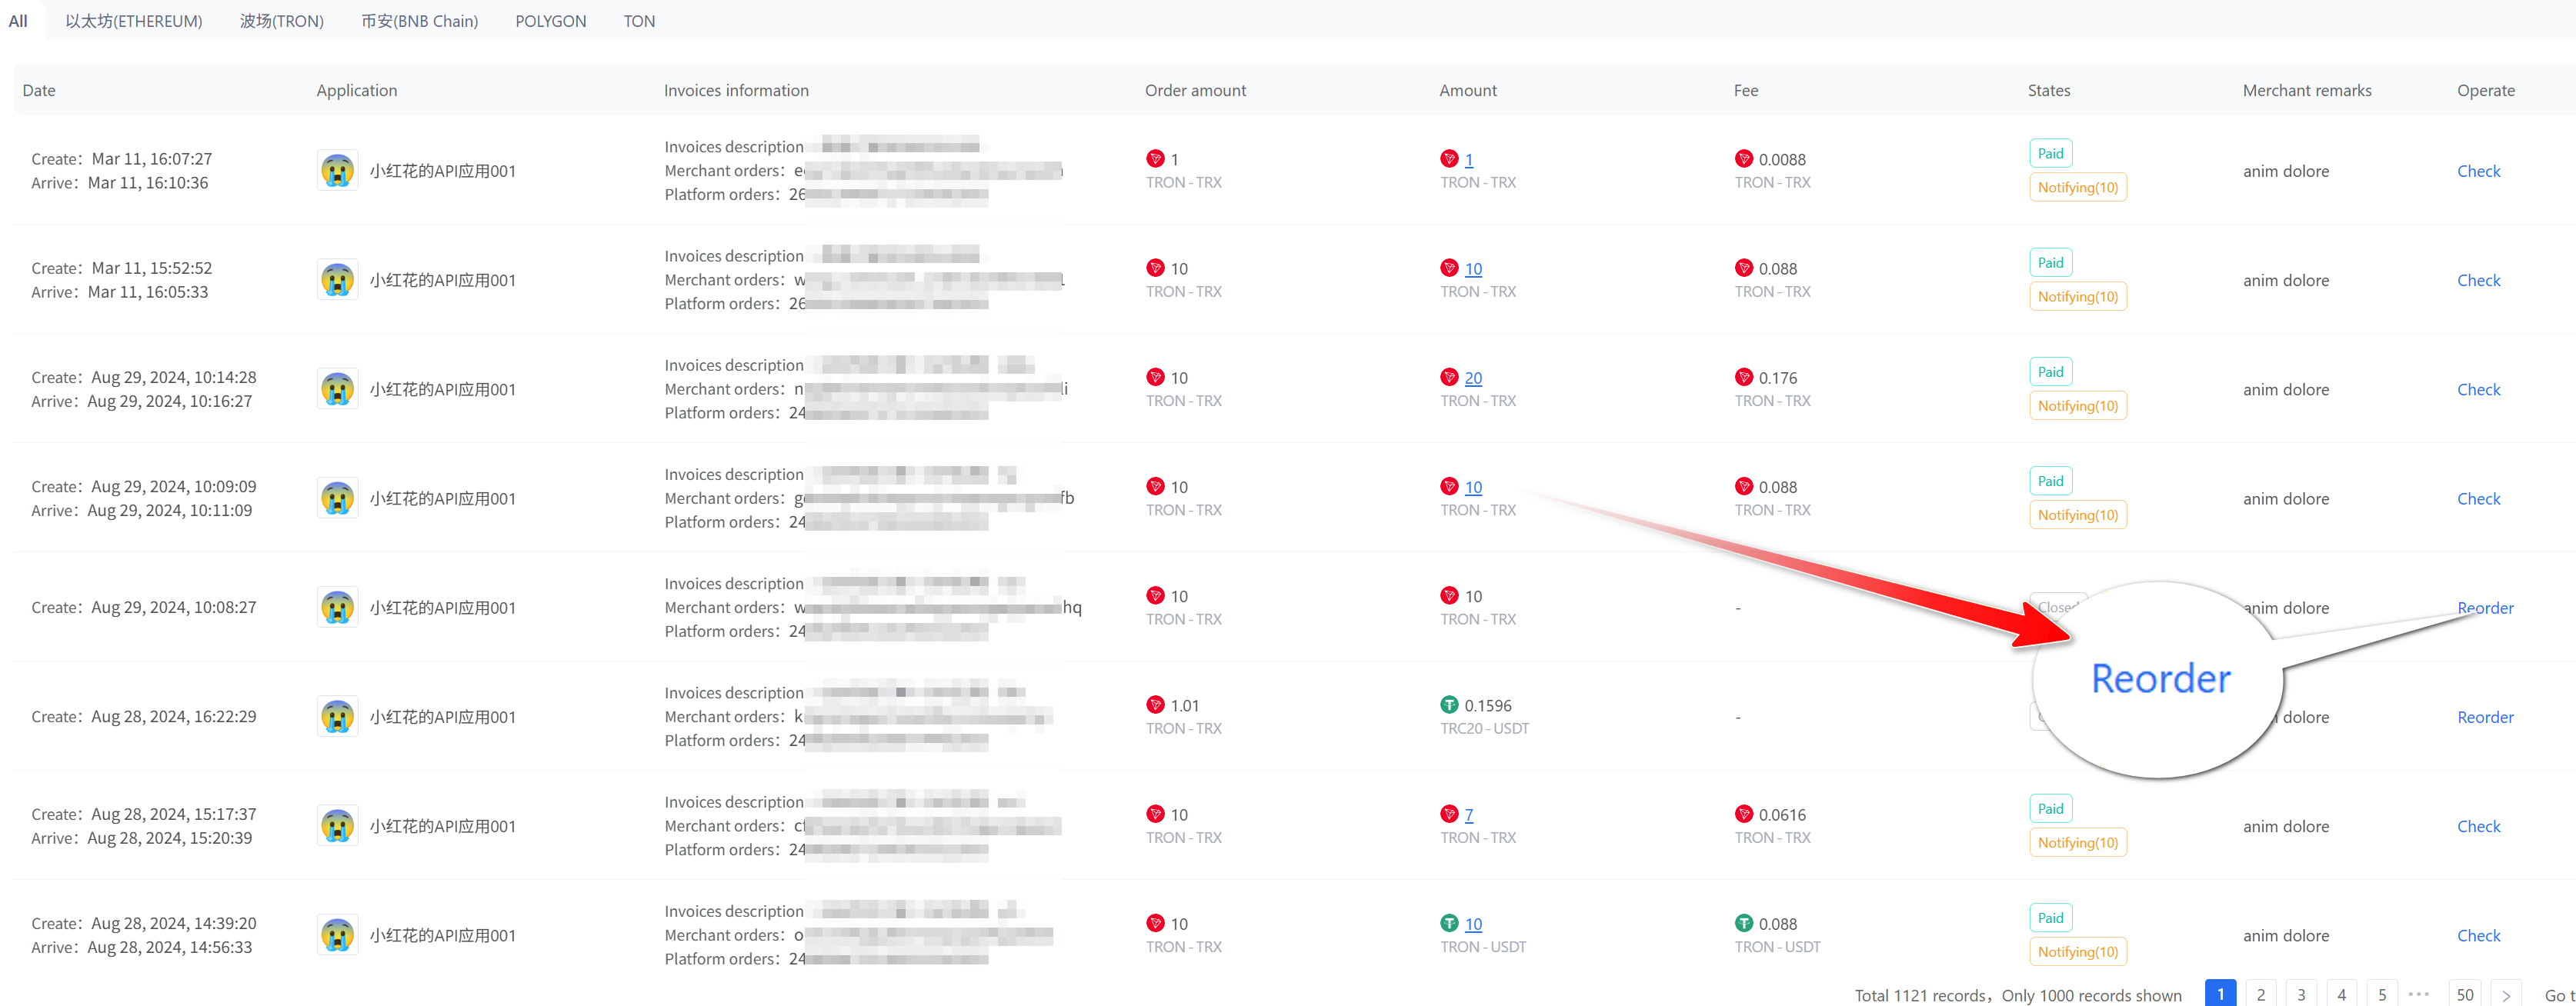The height and width of the screenshot is (1006, 2576).
Task: Click TRX icon beside order amount 1.01
Action: (x=1155, y=705)
